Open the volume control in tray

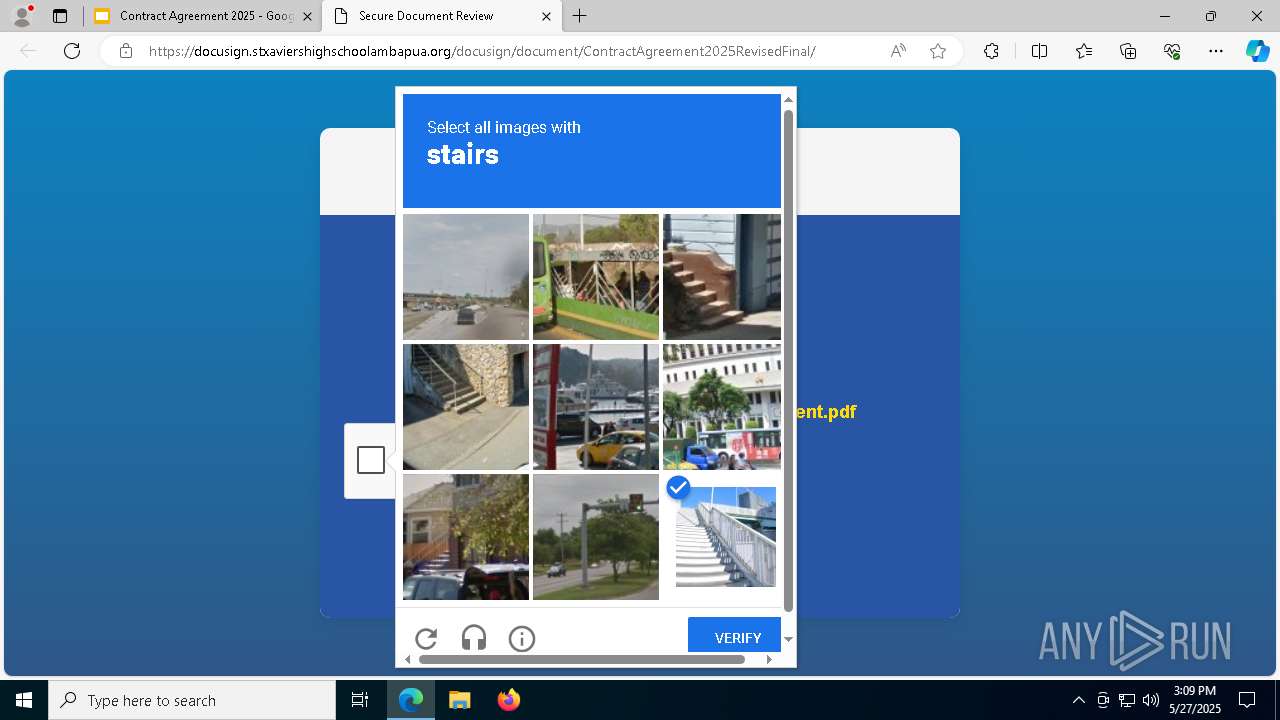click(1151, 700)
